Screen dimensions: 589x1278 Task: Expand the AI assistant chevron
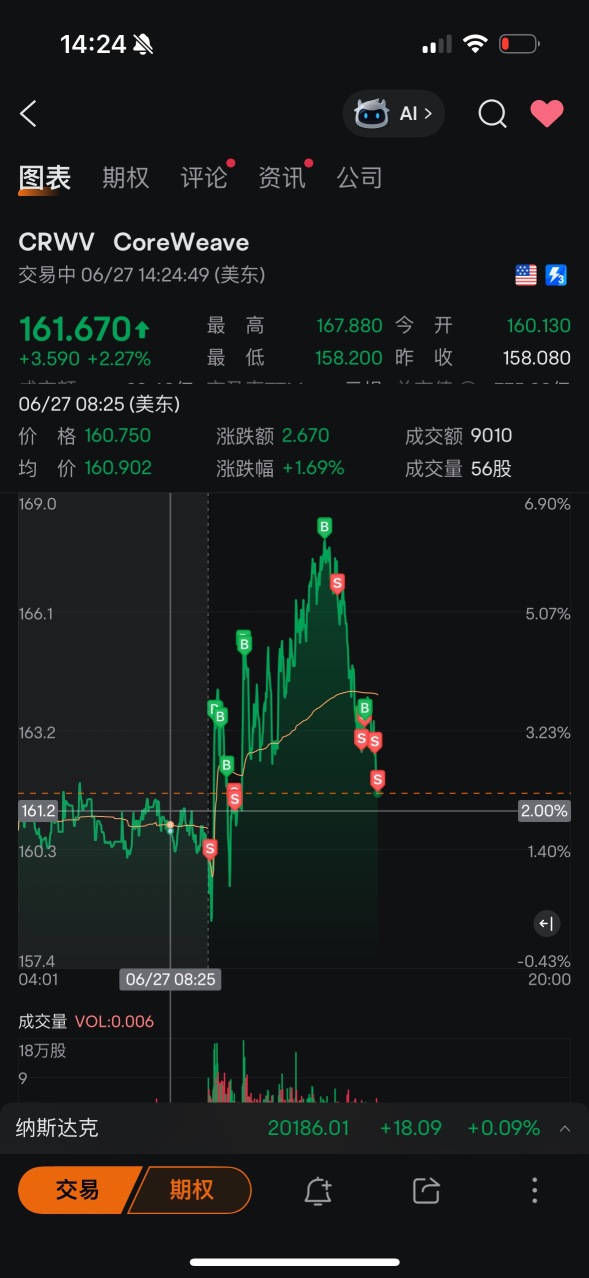(x=429, y=114)
